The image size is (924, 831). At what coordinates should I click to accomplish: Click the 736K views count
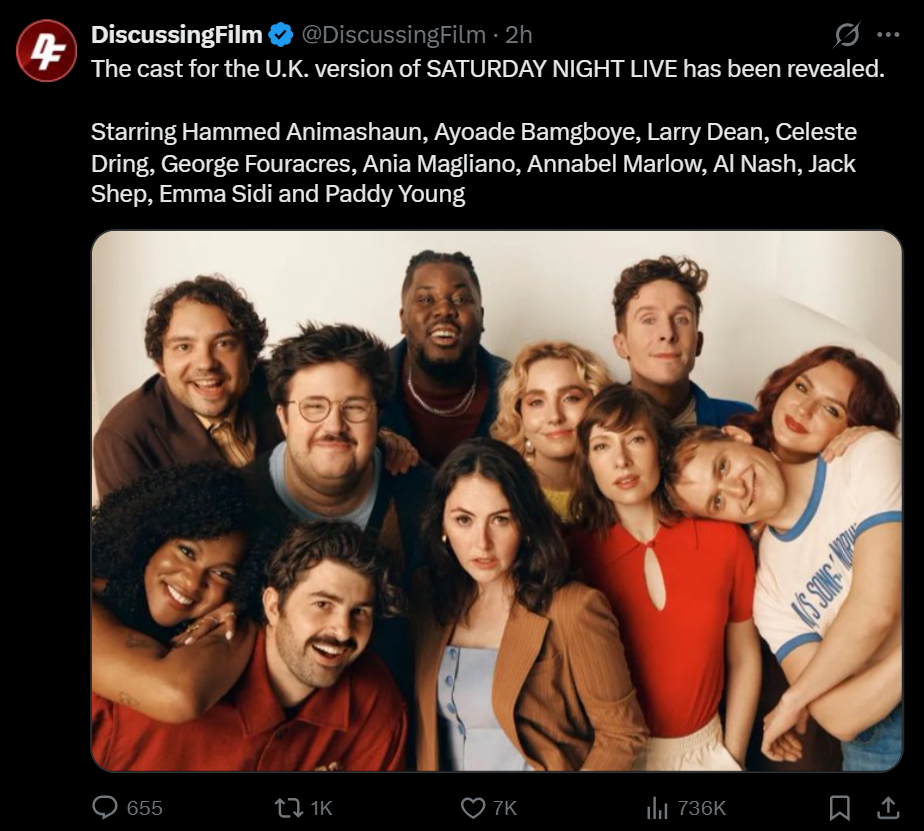click(701, 807)
